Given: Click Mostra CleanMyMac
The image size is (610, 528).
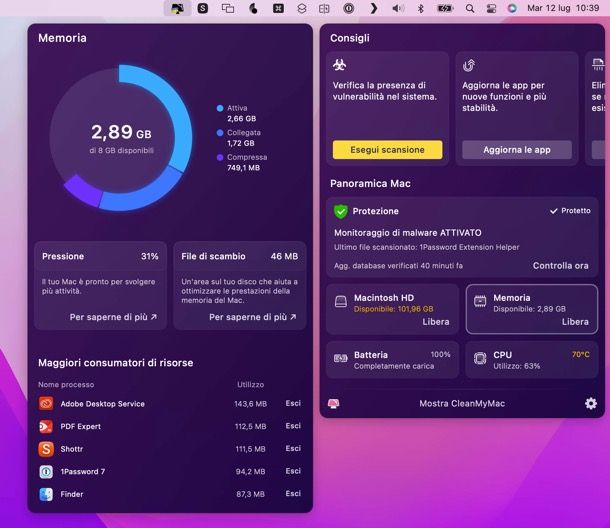Looking at the screenshot, I should point(462,403).
